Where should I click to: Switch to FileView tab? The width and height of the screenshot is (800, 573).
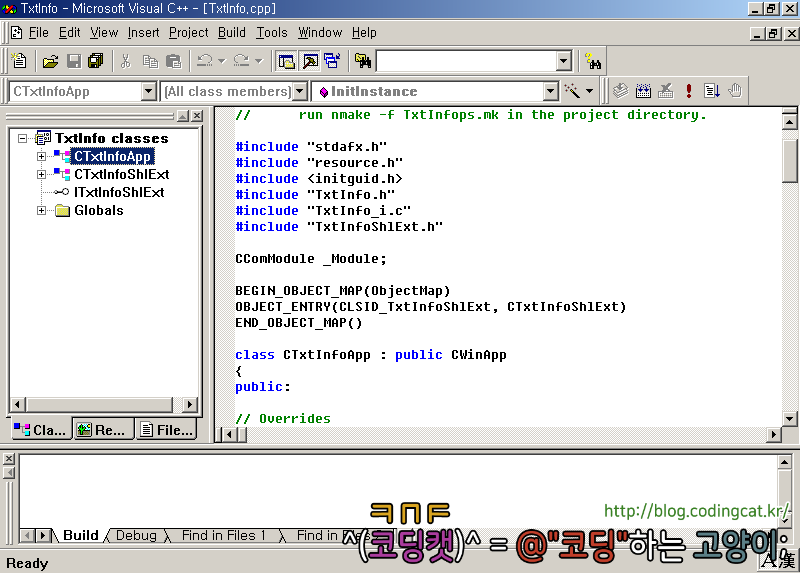168,430
